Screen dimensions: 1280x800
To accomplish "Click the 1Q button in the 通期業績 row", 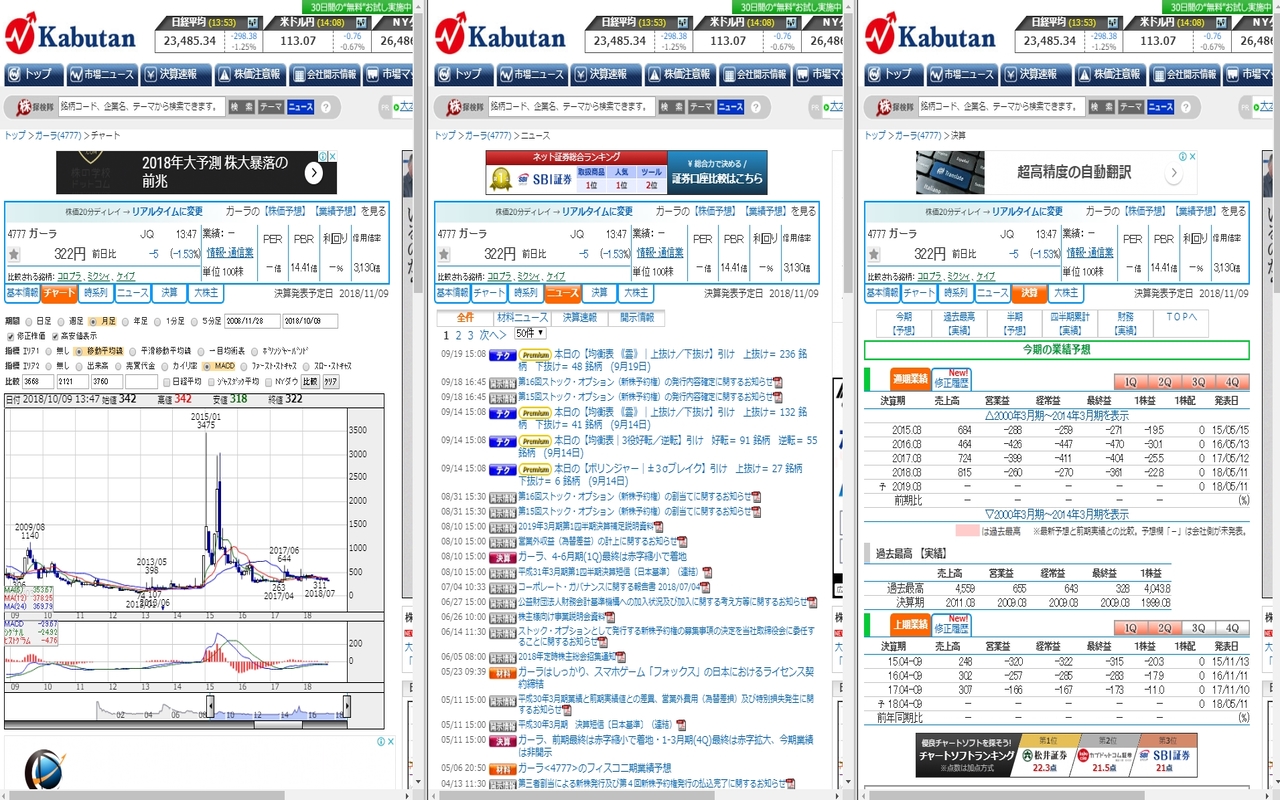I will 1131,382.
